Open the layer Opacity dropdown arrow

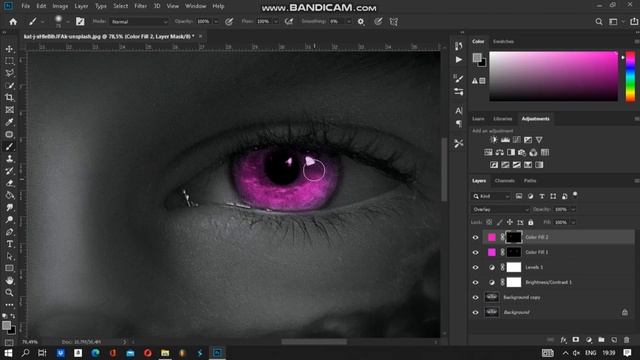pos(573,209)
